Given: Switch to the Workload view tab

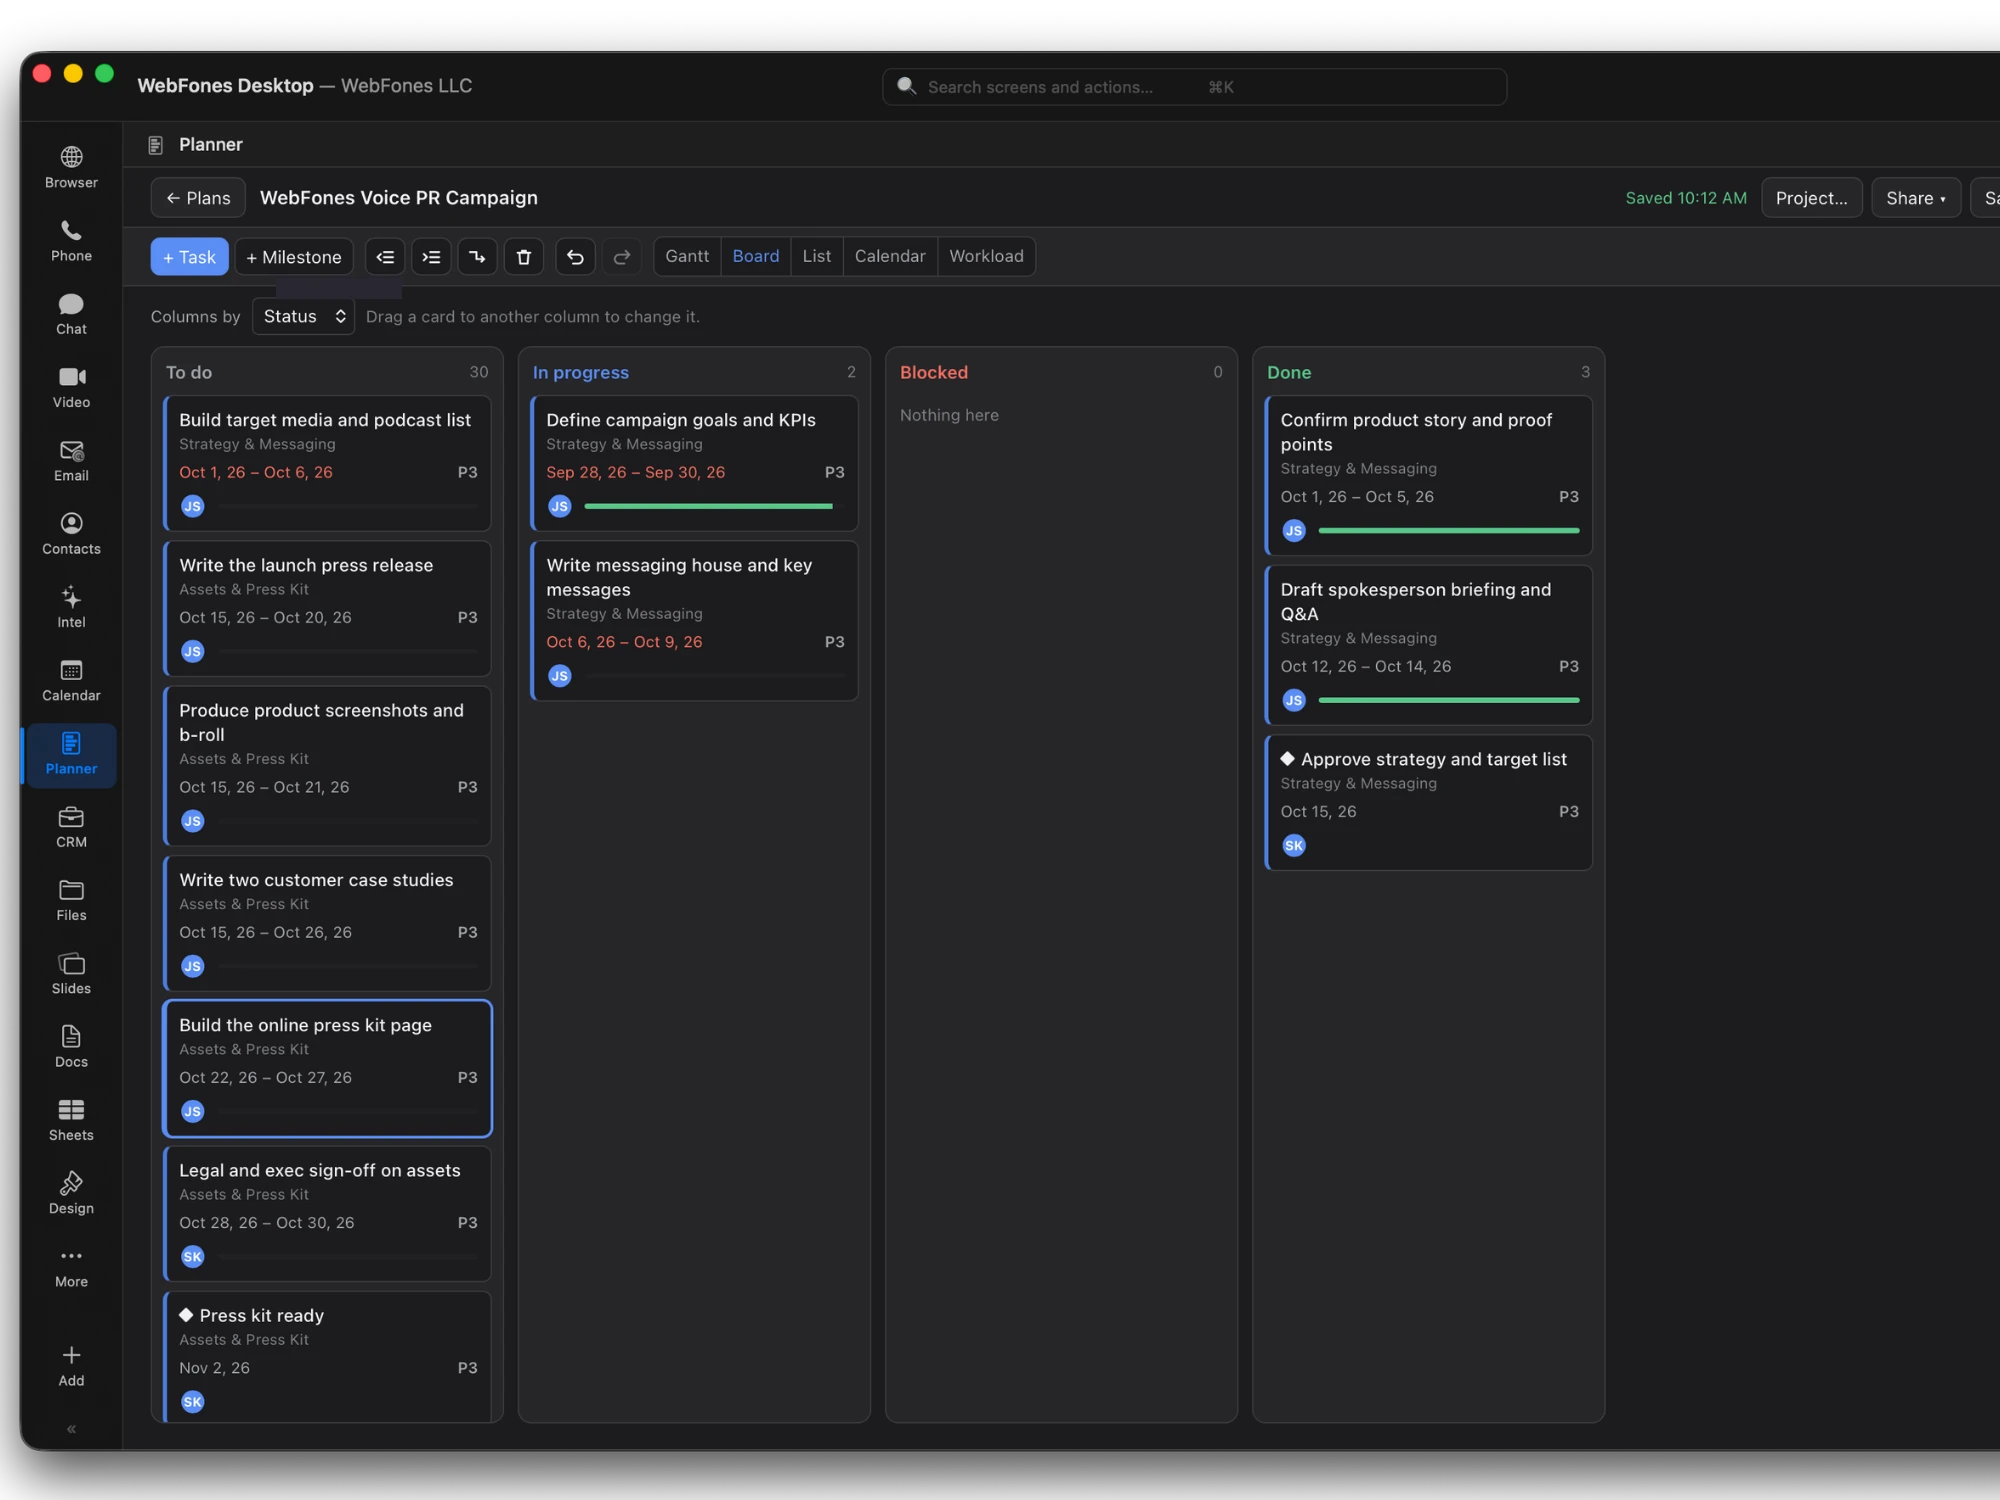Looking at the screenshot, I should [x=986, y=256].
